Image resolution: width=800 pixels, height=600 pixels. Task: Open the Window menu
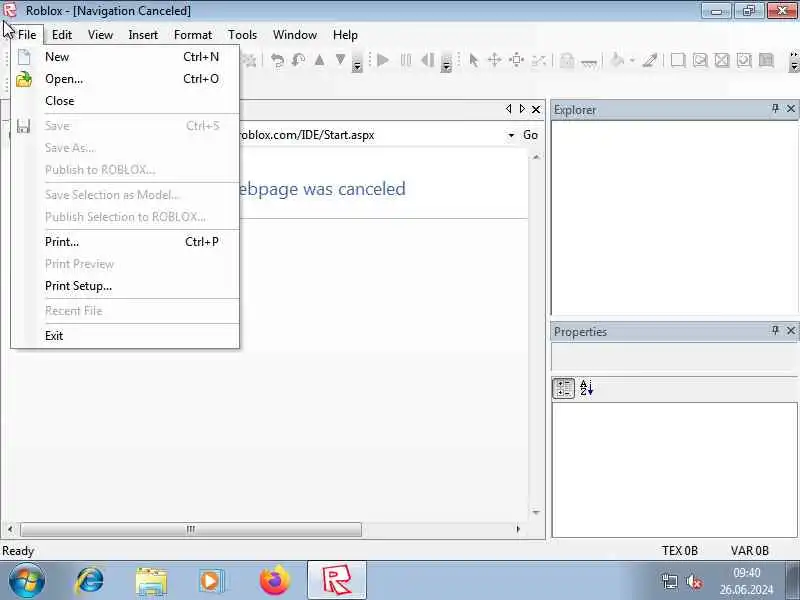[295, 35]
